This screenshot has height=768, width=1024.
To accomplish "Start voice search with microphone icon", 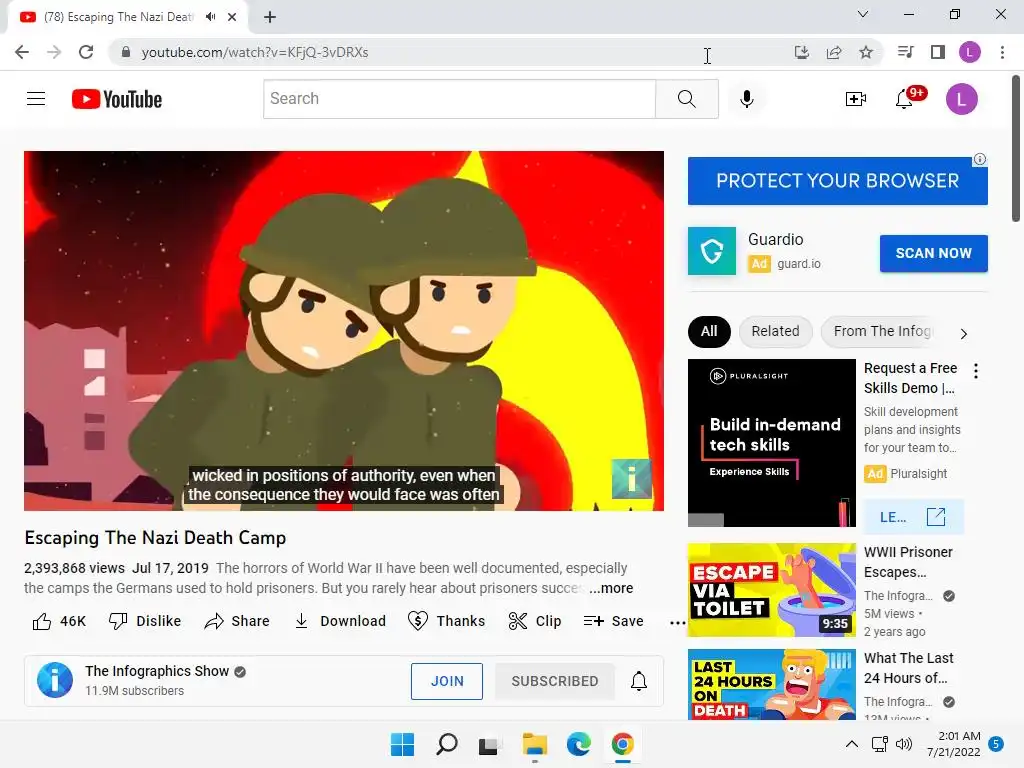I will tap(746, 99).
